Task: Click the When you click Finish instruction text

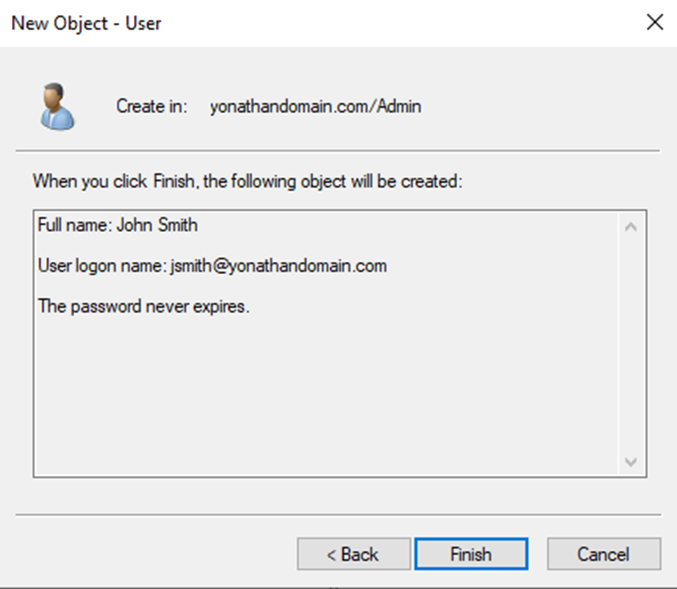Action: (247, 181)
